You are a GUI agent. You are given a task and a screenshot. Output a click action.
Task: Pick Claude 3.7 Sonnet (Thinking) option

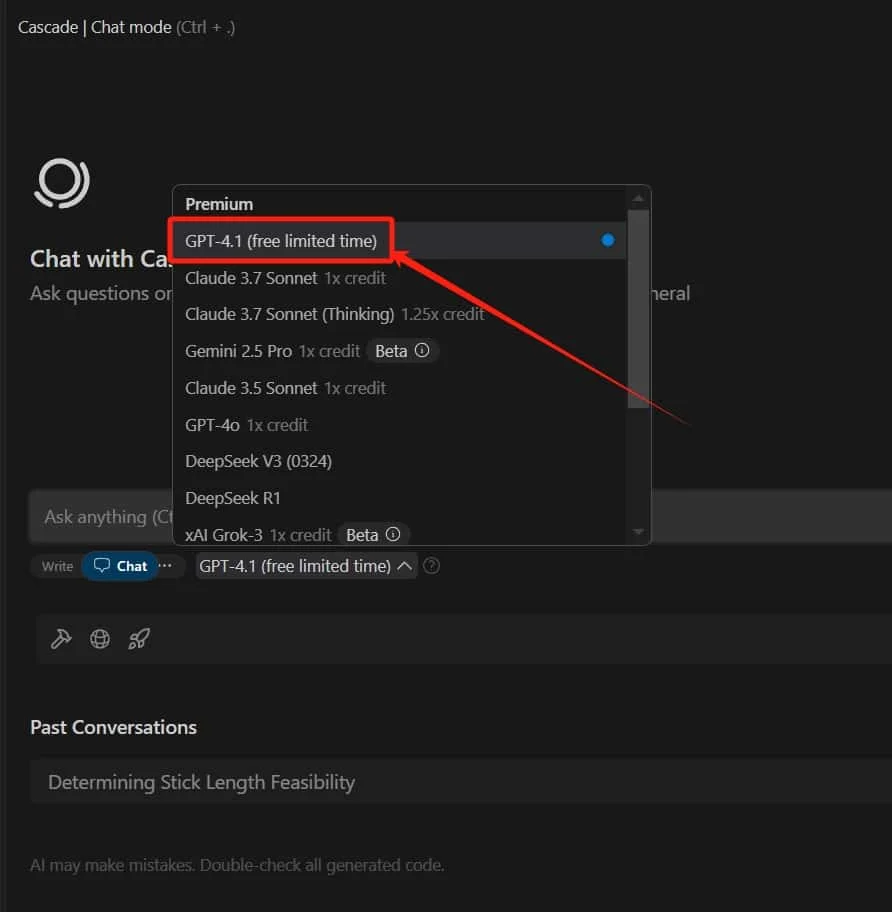400,314
